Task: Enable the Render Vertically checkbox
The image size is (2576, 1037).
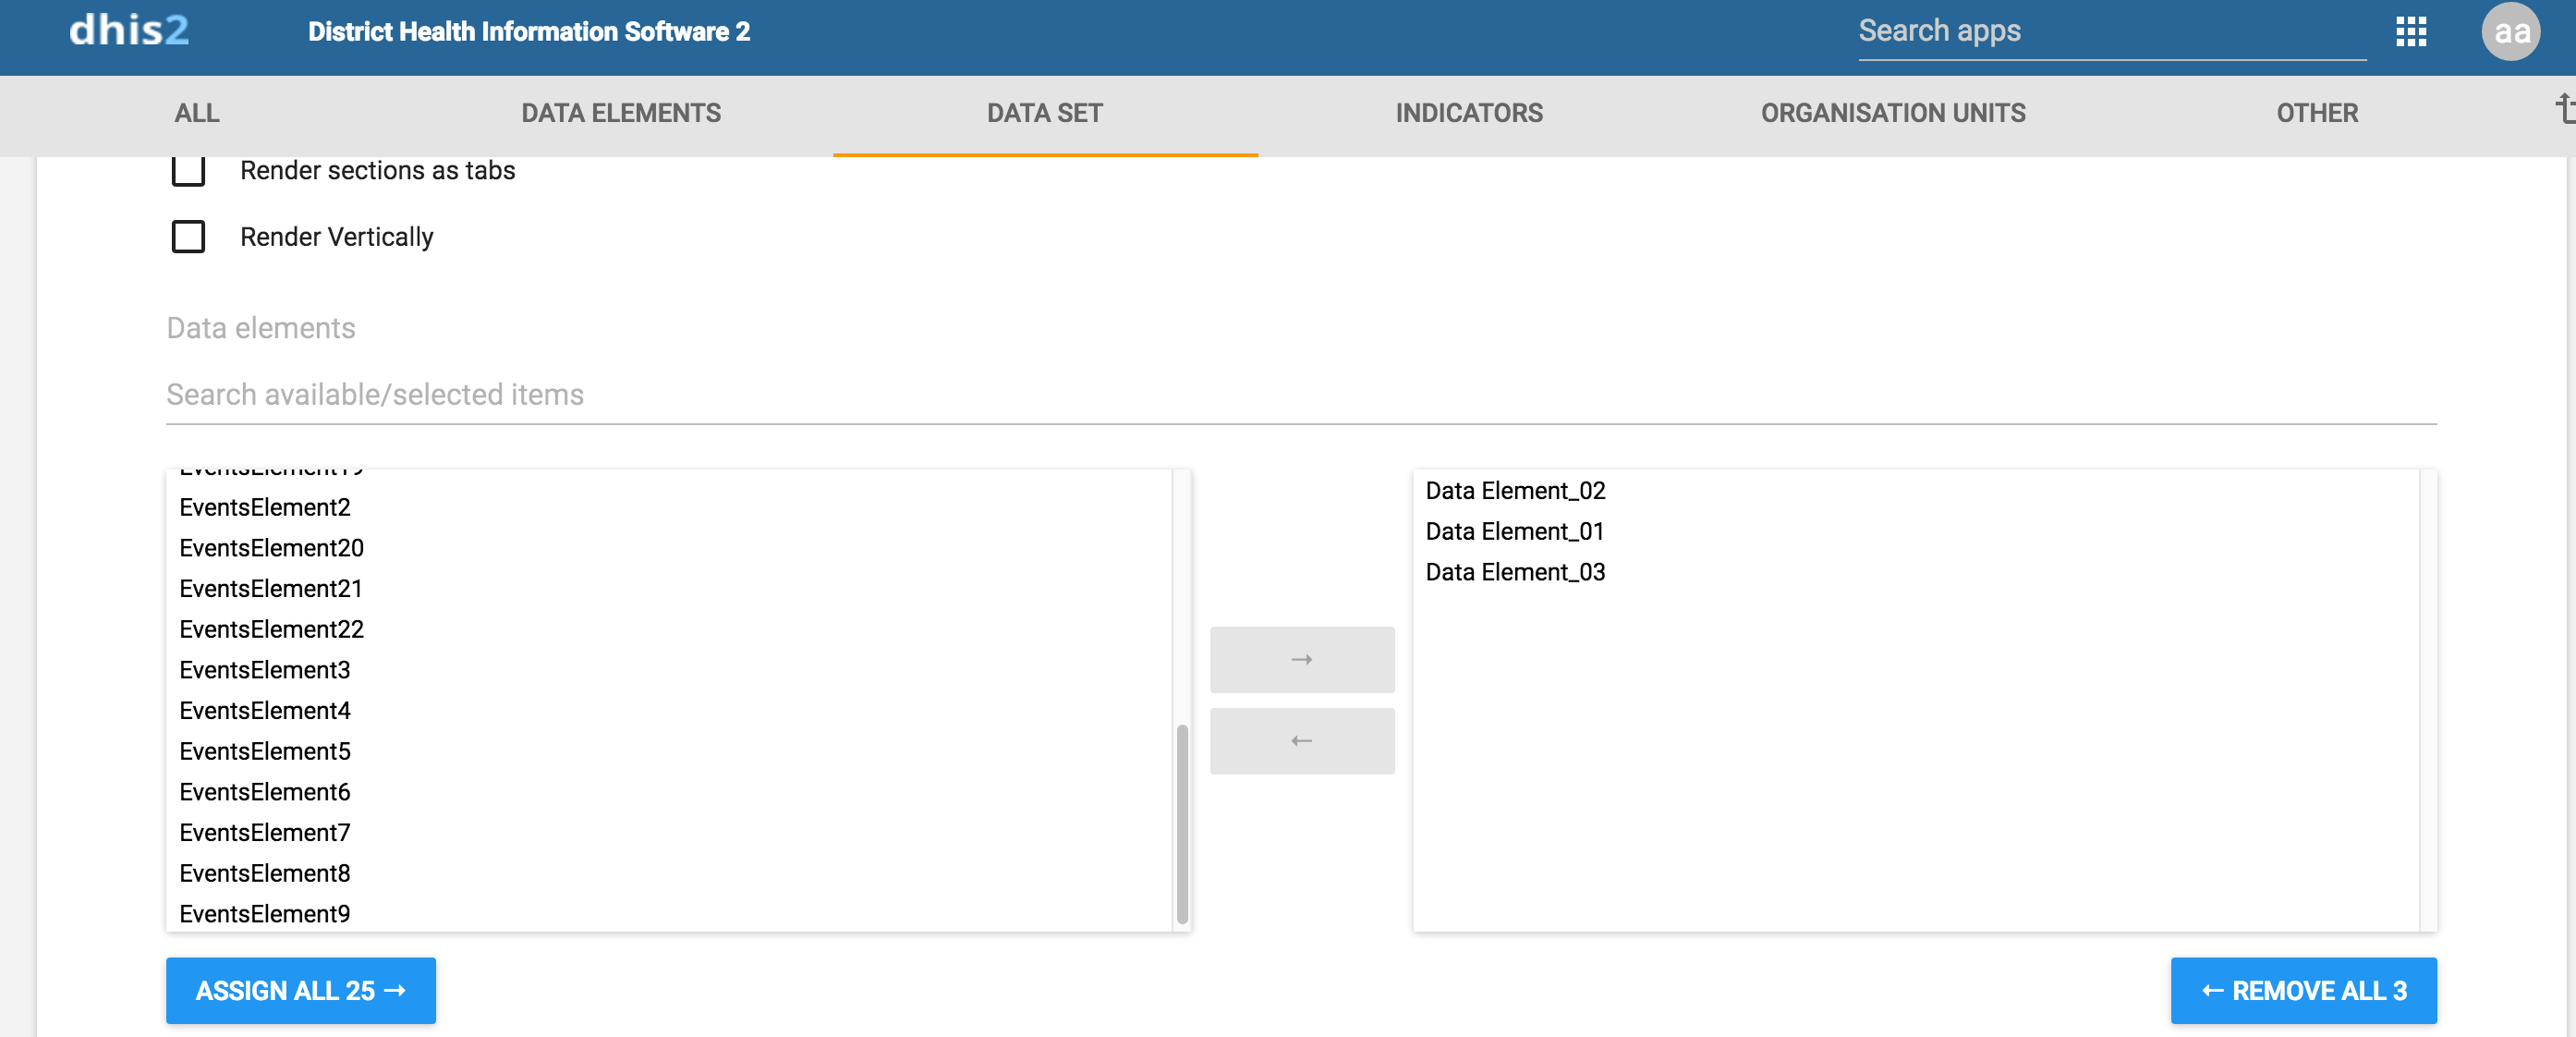Action: [188, 237]
